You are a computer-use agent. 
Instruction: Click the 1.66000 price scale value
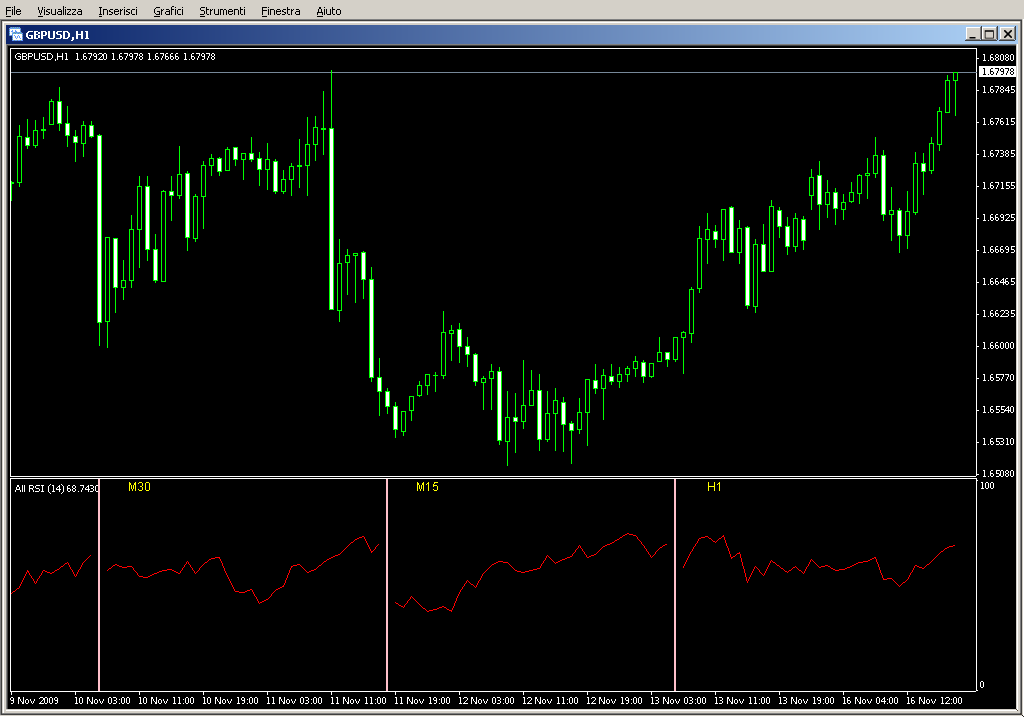pyautogui.click(x=998, y=345)
